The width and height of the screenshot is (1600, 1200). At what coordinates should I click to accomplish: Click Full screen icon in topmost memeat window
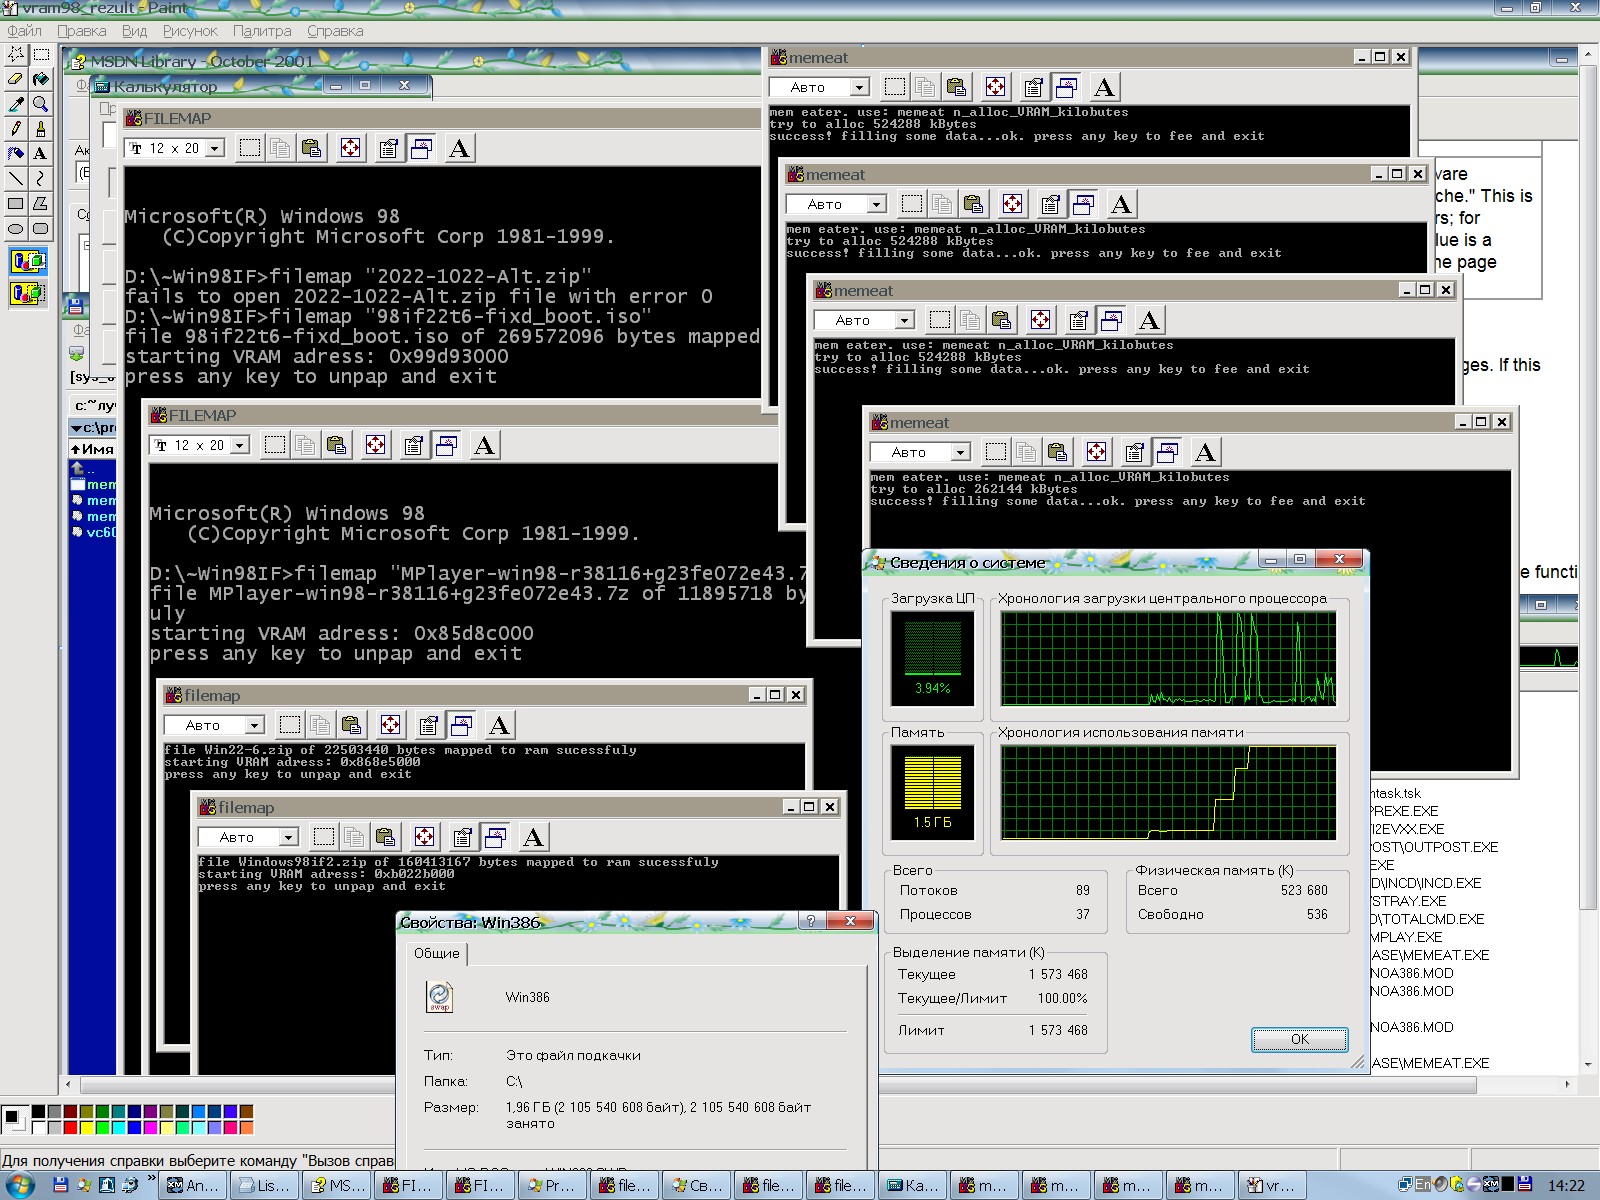tap(995, 87)
